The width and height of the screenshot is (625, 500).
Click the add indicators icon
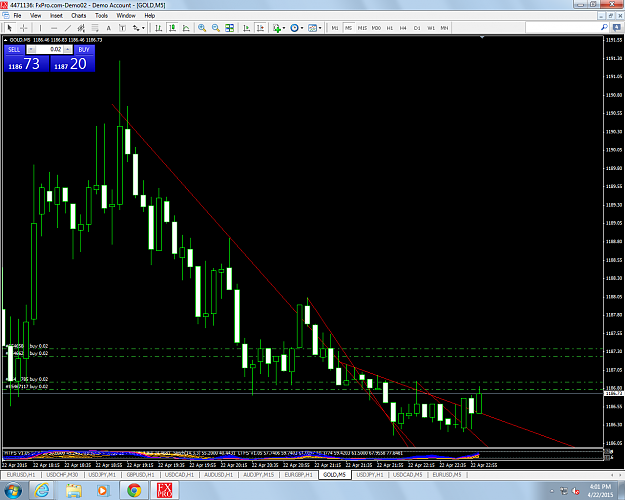(x=277, y=28)
